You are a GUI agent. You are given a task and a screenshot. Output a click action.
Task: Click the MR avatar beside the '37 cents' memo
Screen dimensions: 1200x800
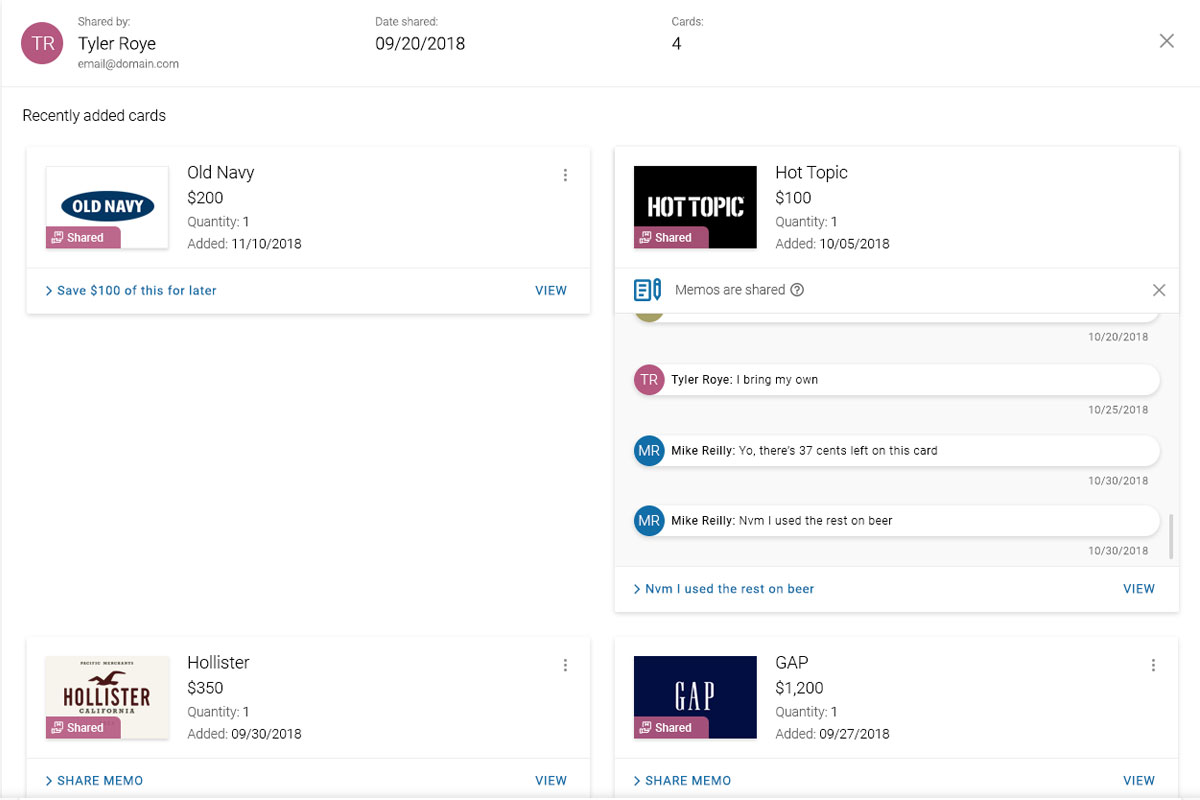coord(649,451)
